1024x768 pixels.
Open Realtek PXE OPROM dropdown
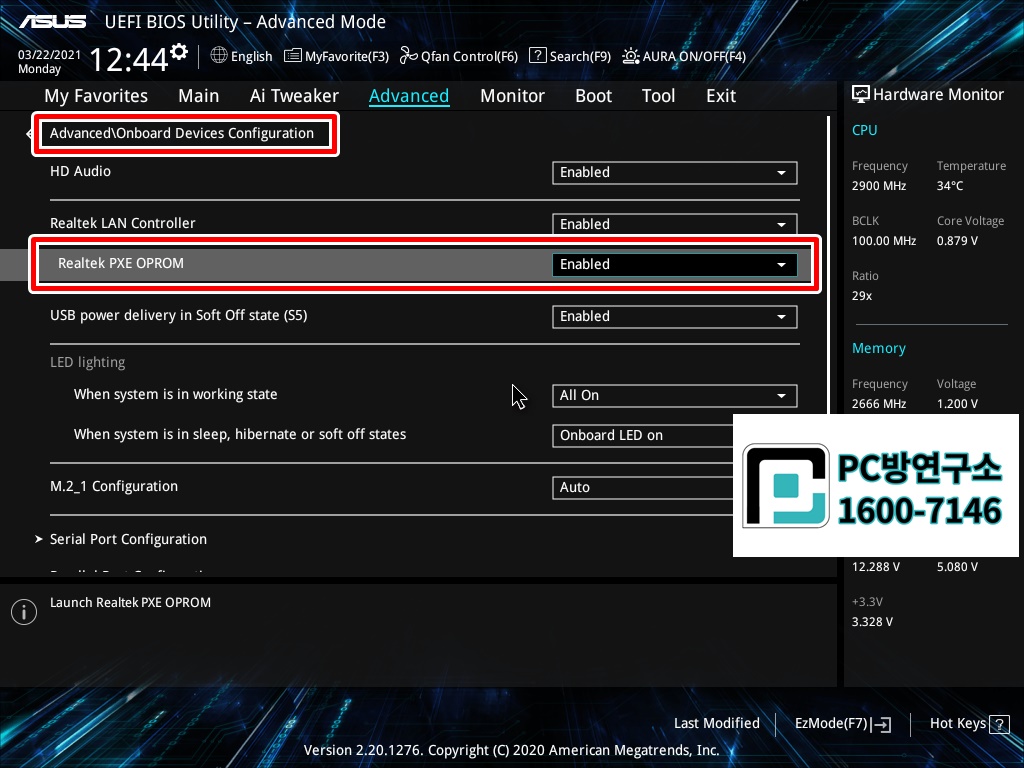[x=675, y=264]
